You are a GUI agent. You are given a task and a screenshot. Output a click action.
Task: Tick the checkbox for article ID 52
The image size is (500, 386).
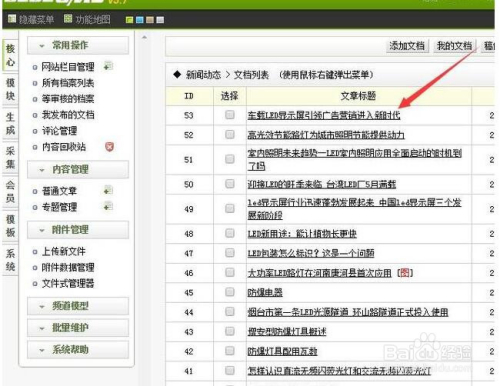tap(230, 134)
